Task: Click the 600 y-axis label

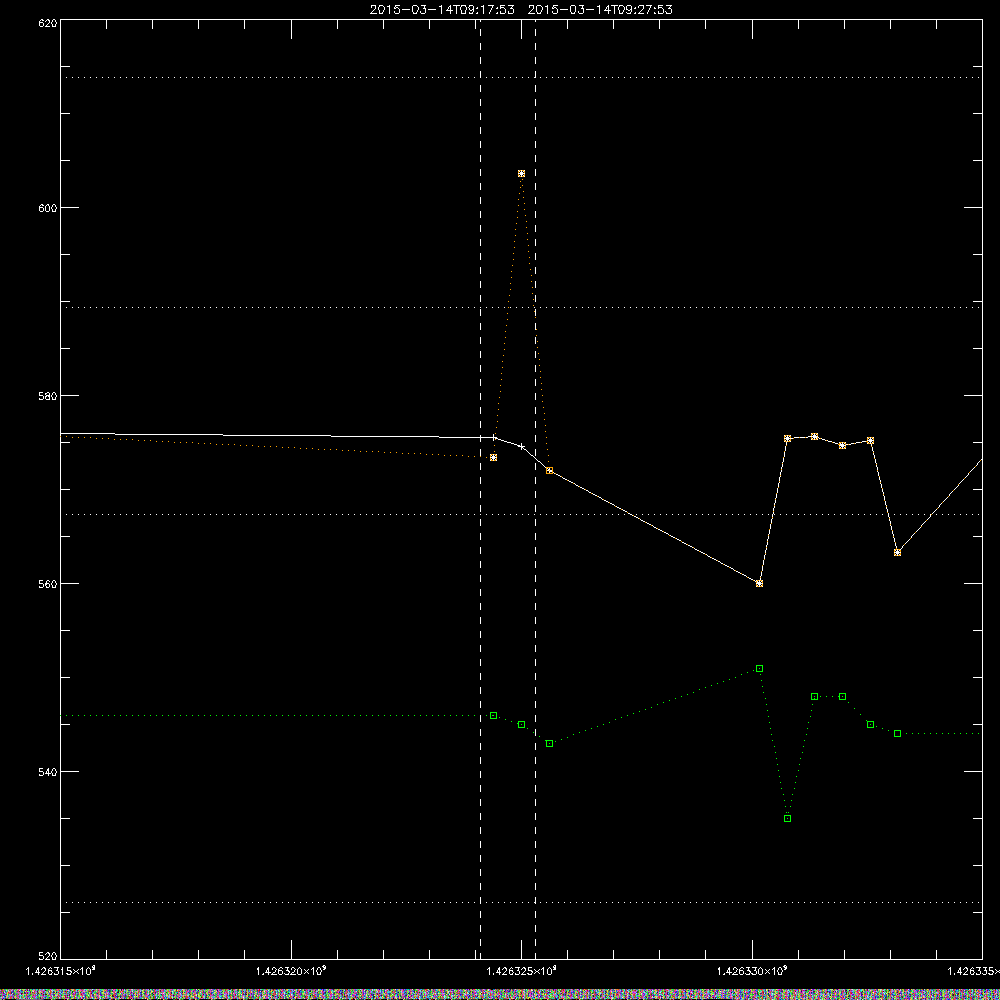Action: tap(48, 208)
